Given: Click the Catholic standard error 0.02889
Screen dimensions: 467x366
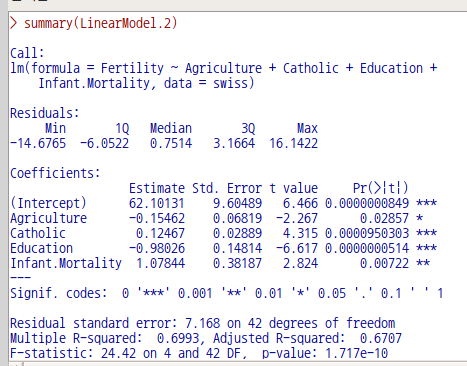Looking at the screenshot, I should click(238, 233).
